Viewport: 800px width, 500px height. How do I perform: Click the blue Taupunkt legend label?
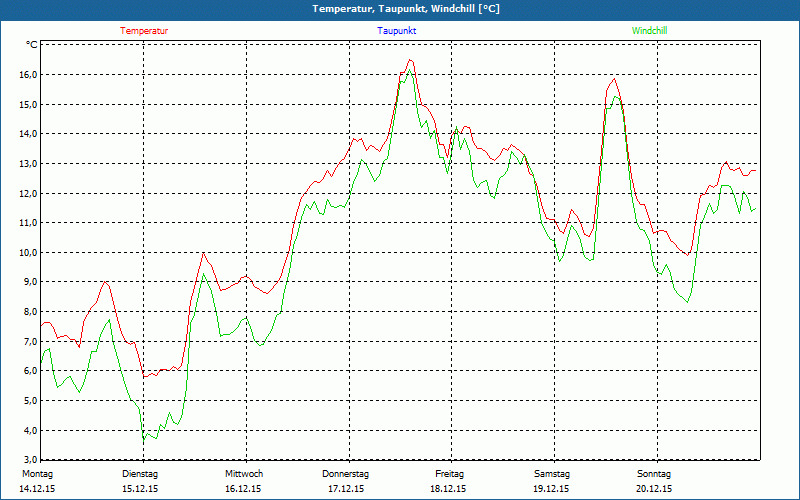(x=396, y=31)
